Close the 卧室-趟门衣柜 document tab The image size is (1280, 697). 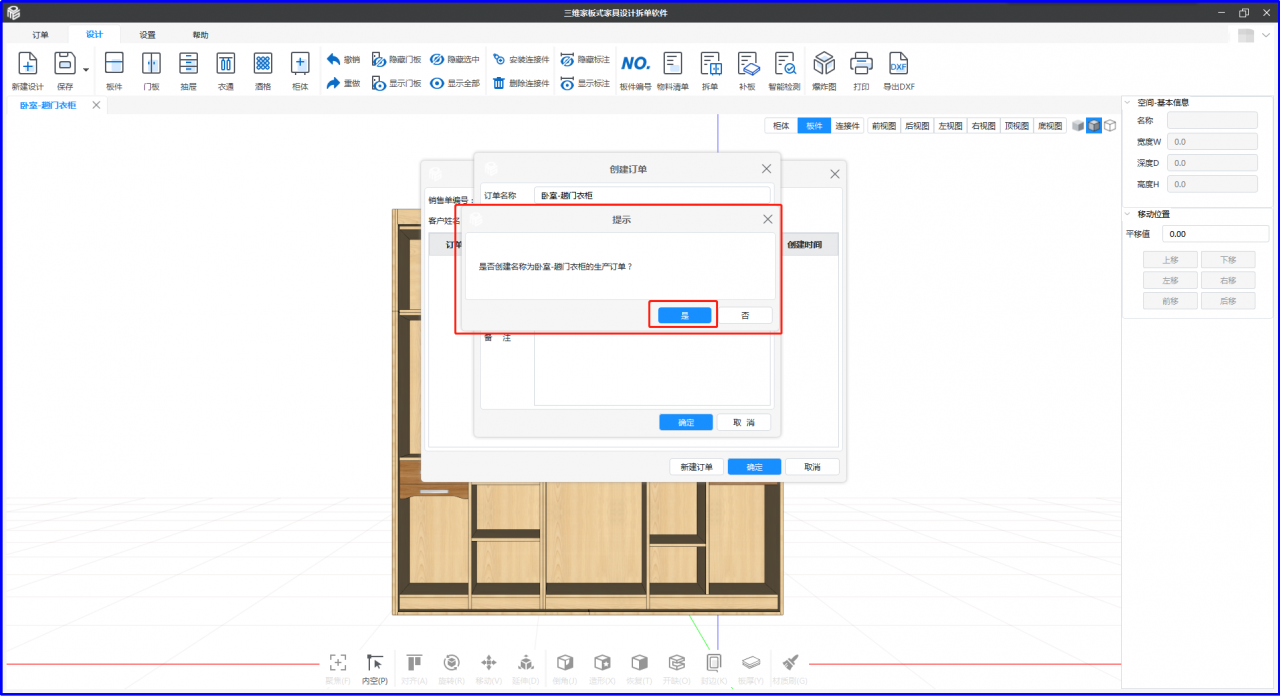[96, 105]
